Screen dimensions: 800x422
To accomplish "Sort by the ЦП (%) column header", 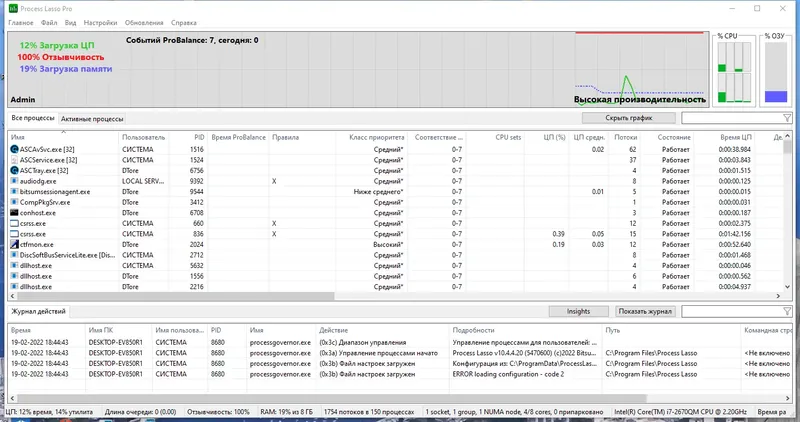I will click(x=547, y=137).
